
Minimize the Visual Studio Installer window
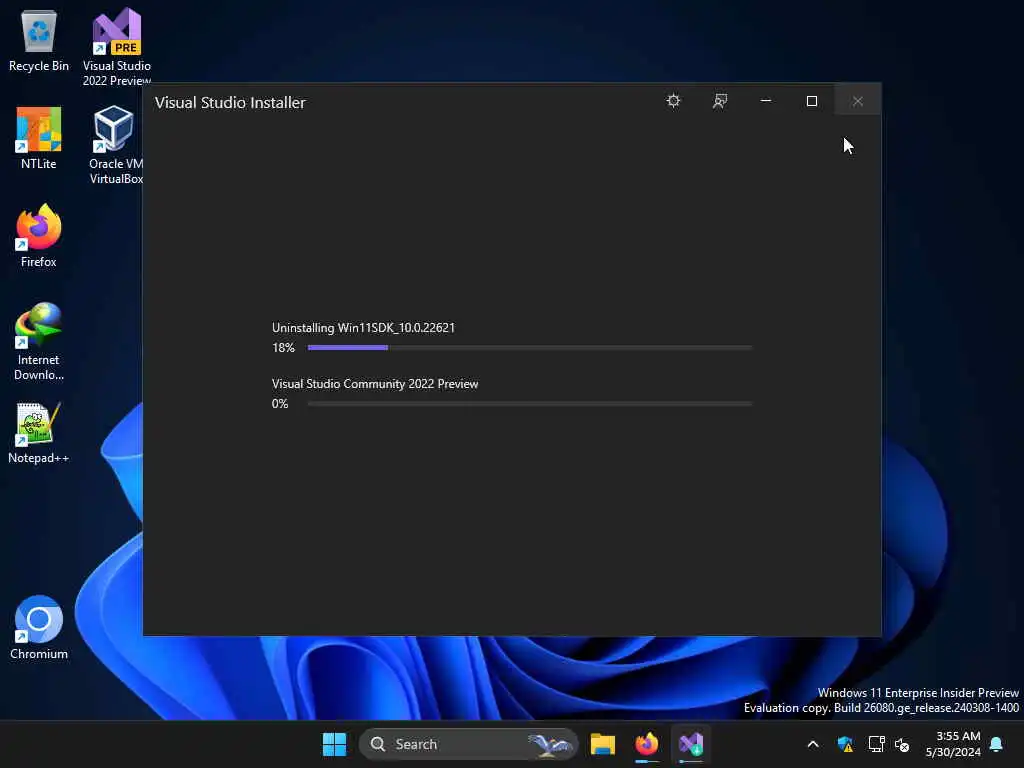click(x=765, y=101)
